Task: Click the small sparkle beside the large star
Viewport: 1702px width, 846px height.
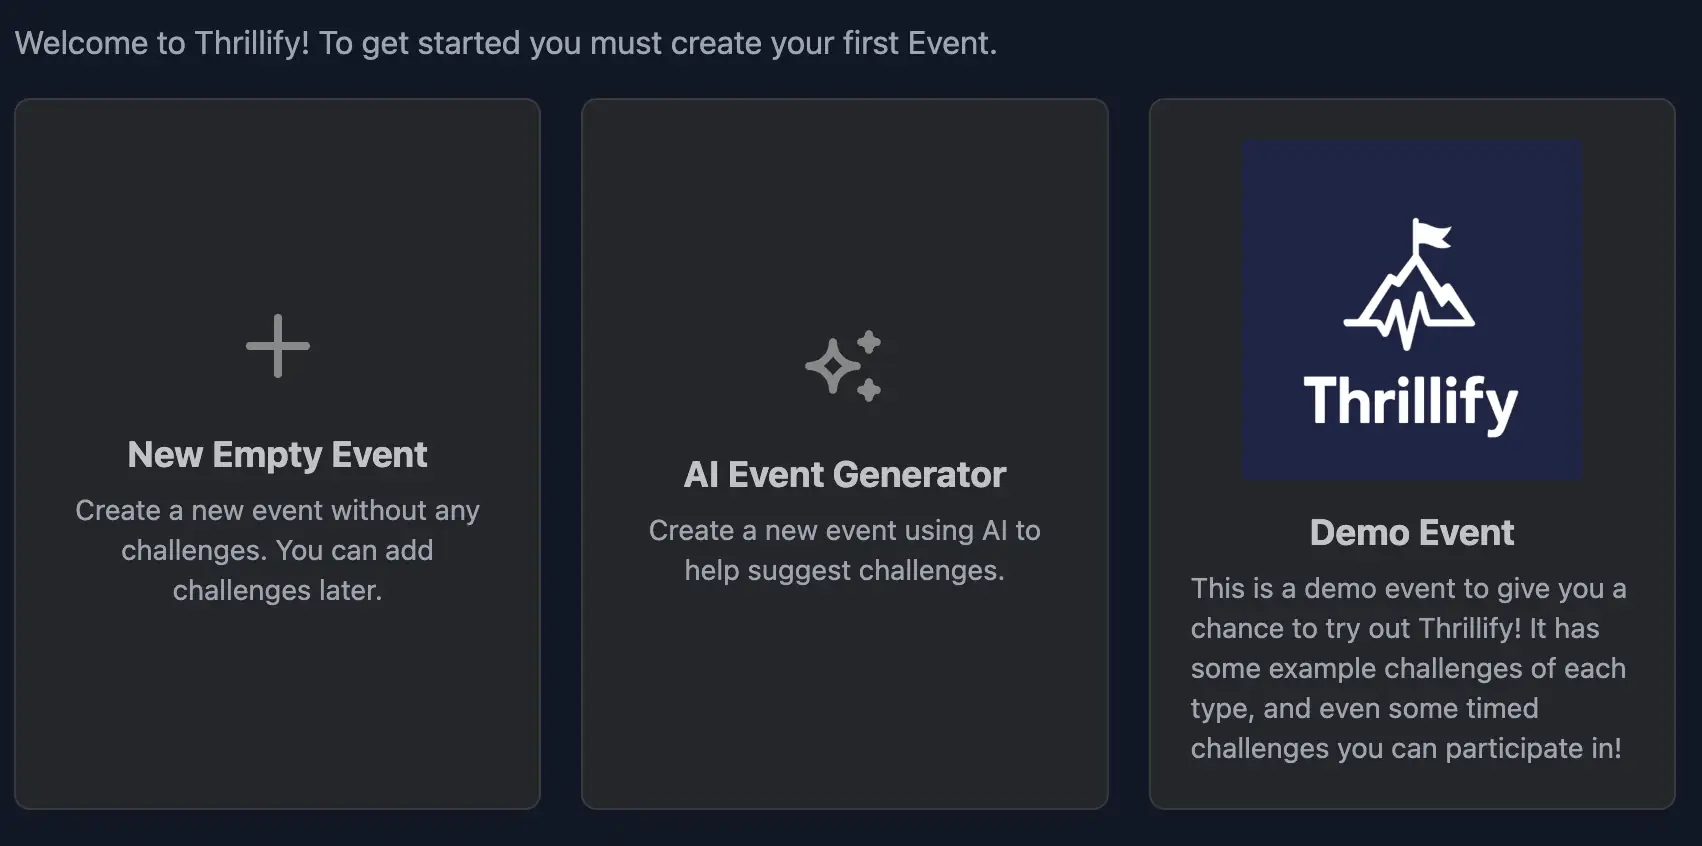Action: 868,341
